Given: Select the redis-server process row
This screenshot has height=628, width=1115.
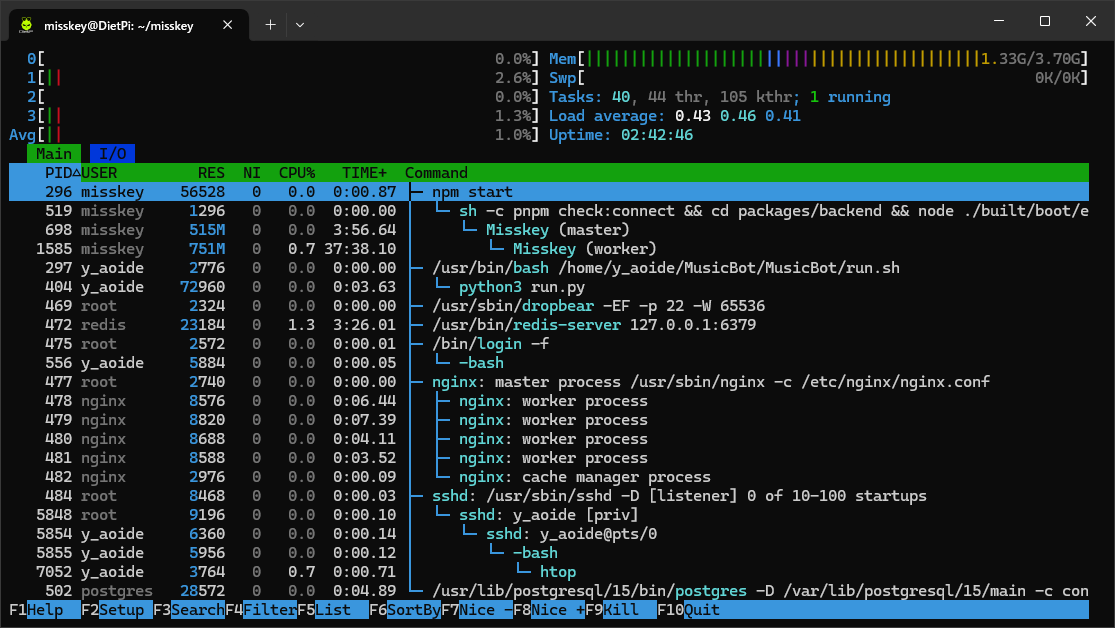Looking at the screenshot, I should [548, 325].
